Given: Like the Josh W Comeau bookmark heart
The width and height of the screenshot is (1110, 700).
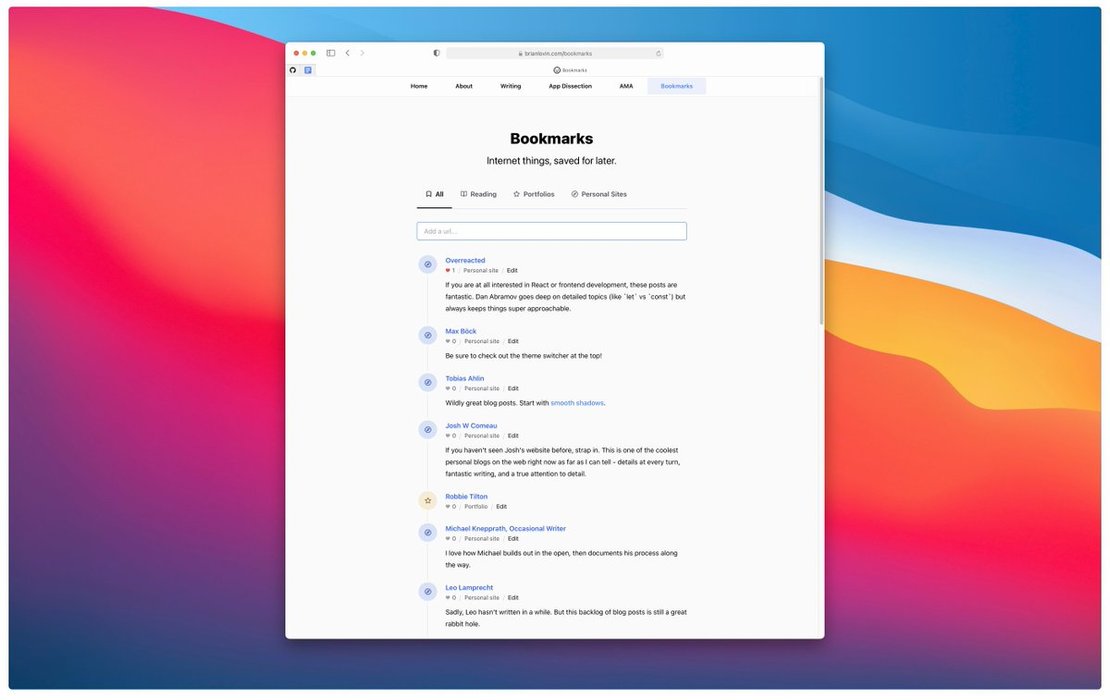Looking at the screenshot, I should [450, 436].
